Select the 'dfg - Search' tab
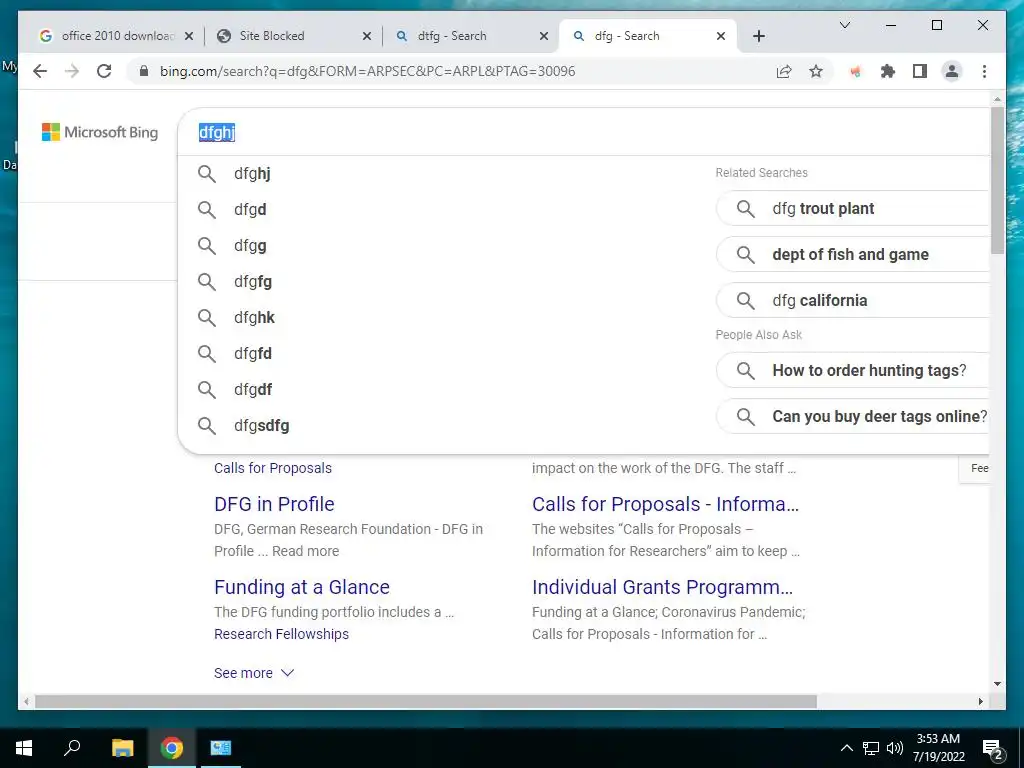The image size is (1024, 768). (647, 36)
